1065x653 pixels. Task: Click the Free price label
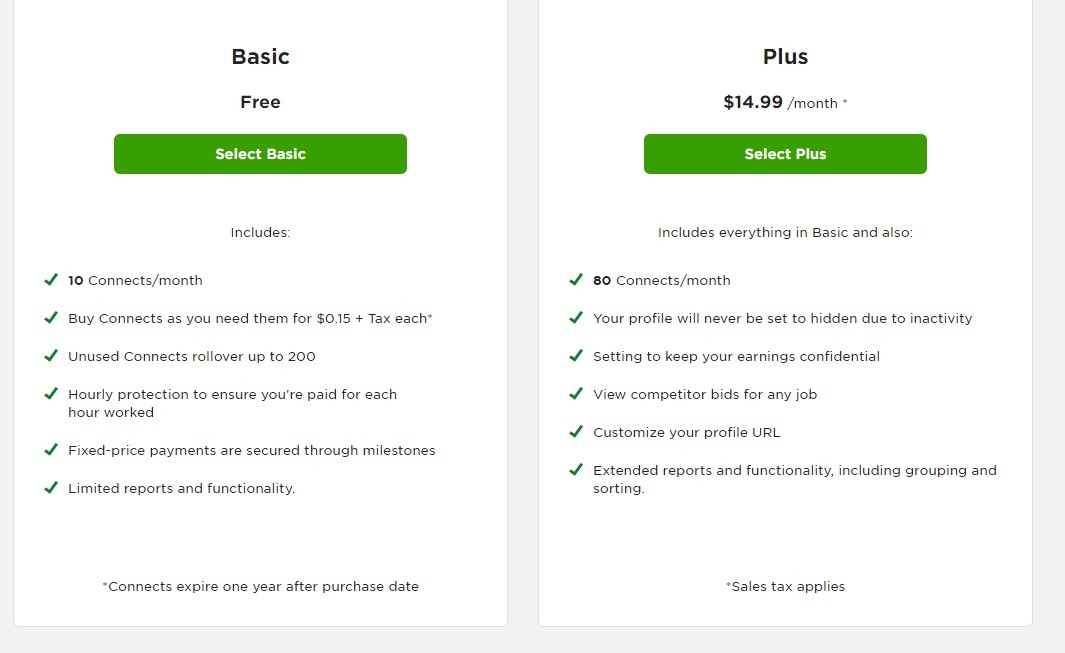click(260, 102)
